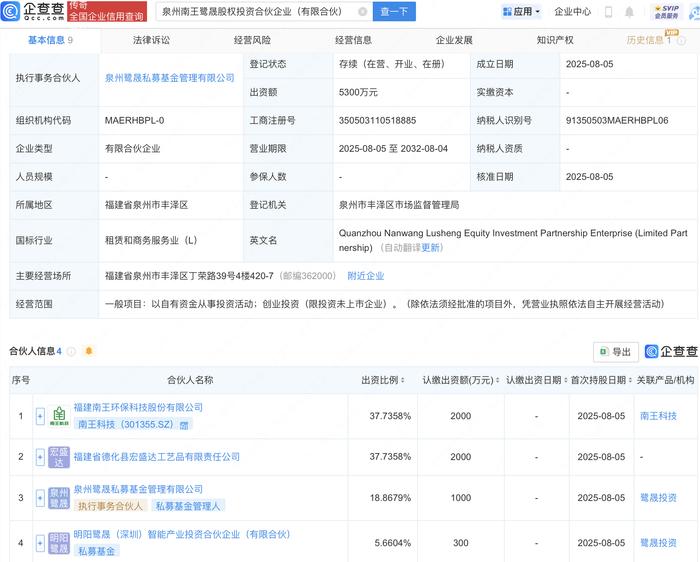Image resolution: width=700 pixels, height=562 pixels.
Task: Click 登记机关 value 泉州市丰泽区市场监督管理局
Action: (399, 205)
